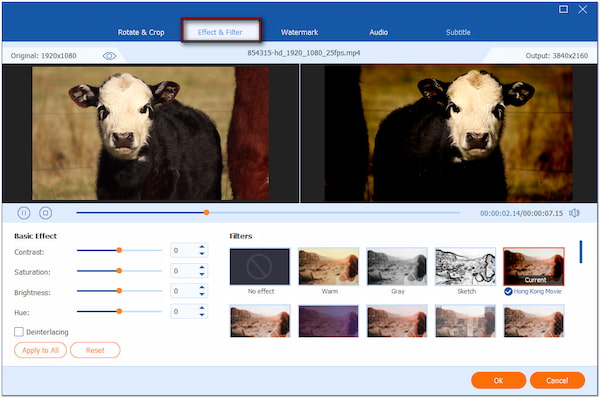Image resolution: width=600 pixels, height=398 pixels.
Task: Select fourth filter thumbnail in second row
Action: coord(465,321)
